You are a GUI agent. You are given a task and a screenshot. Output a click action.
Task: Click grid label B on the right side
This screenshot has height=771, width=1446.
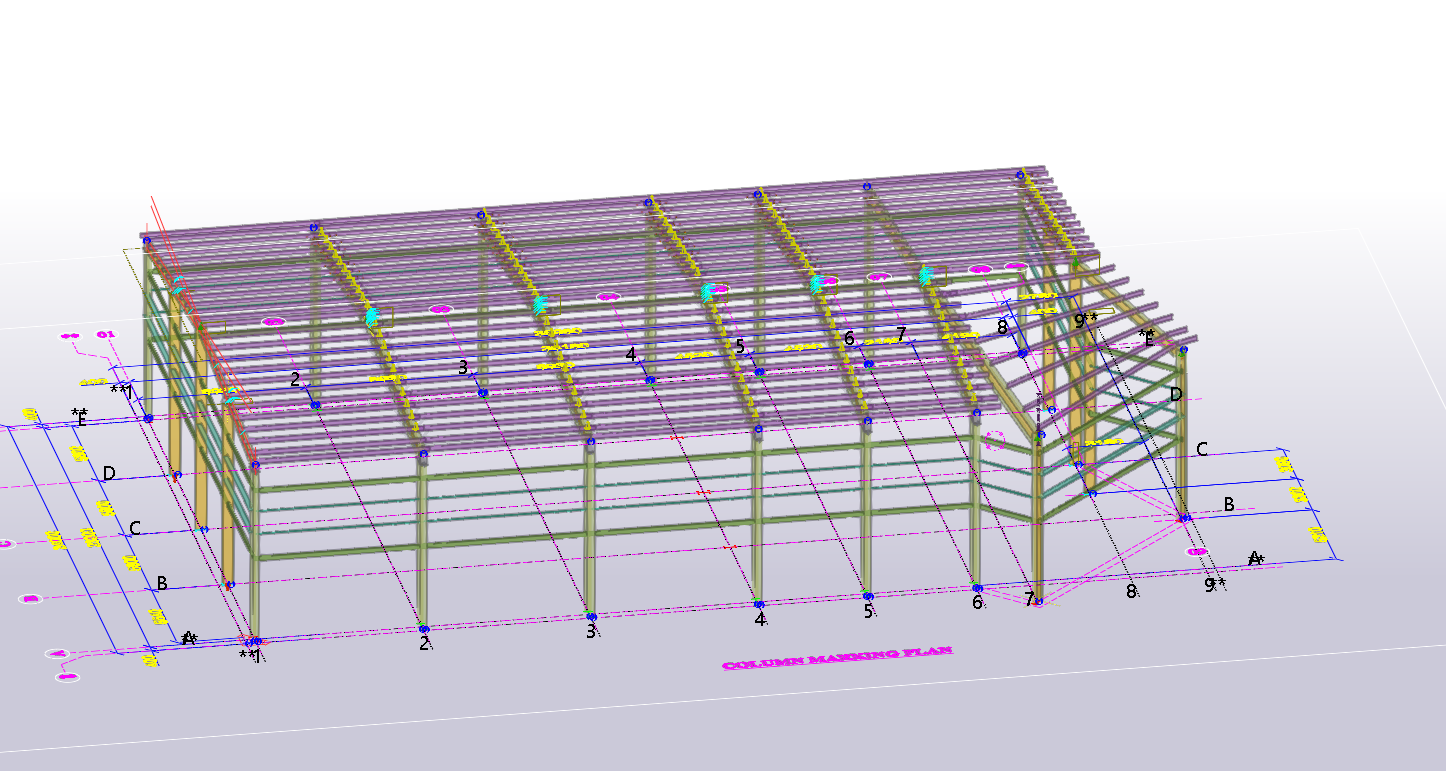click(1229, 504)
